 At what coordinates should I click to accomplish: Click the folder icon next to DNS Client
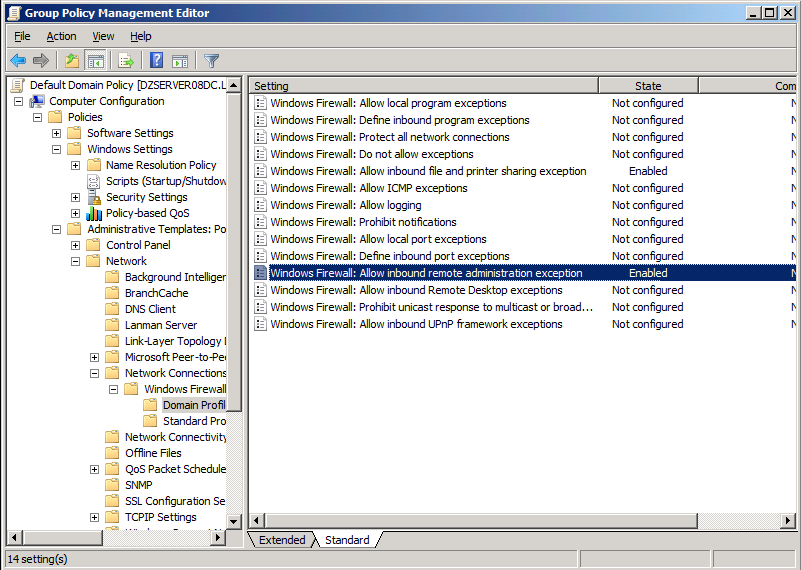point(112,309)
